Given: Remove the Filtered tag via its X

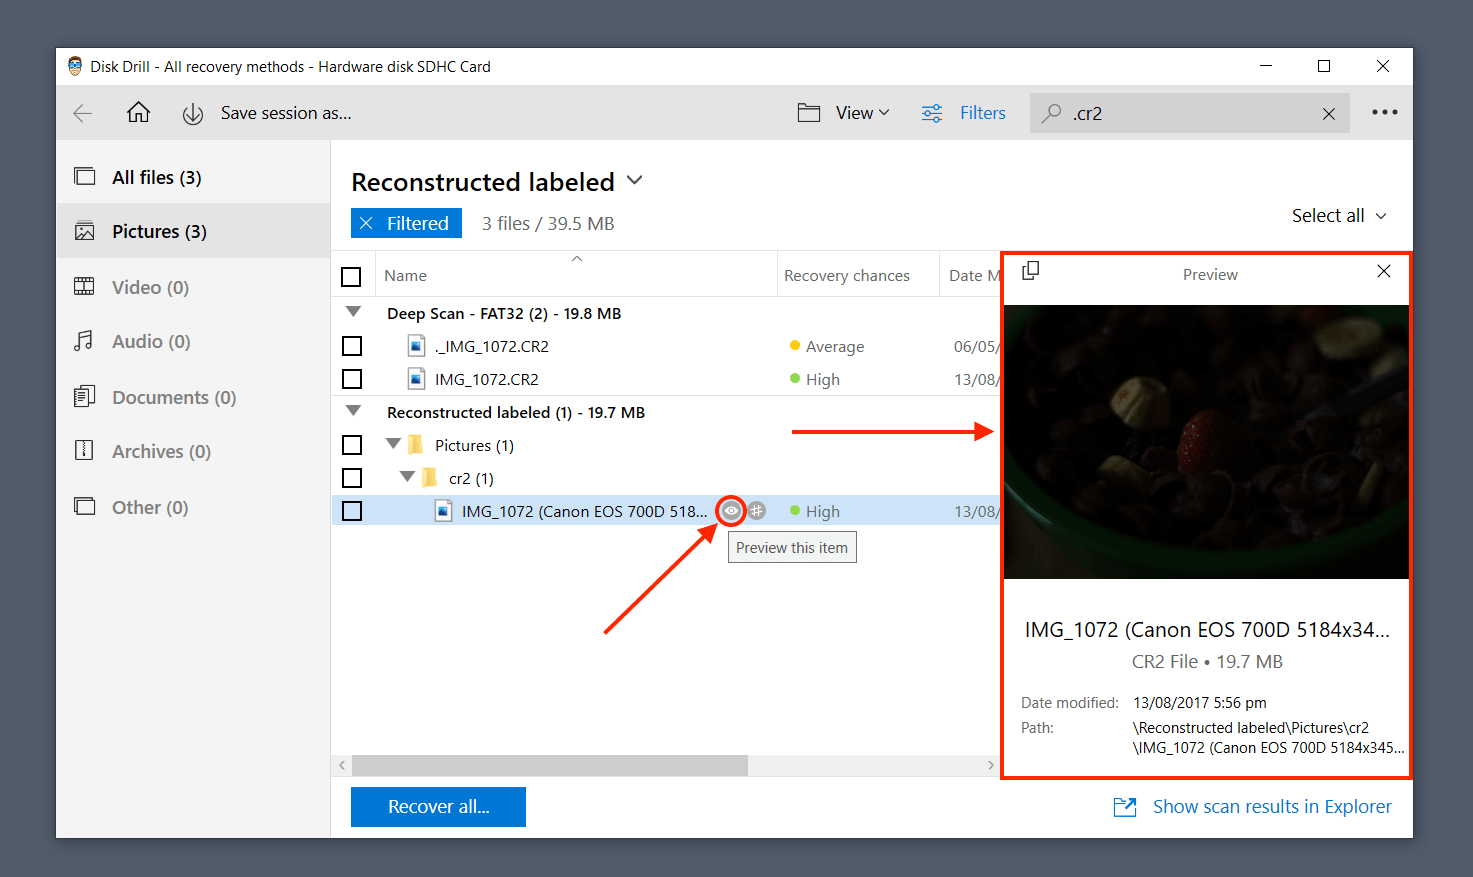Looking at the screenshot, I should [366, 223].
